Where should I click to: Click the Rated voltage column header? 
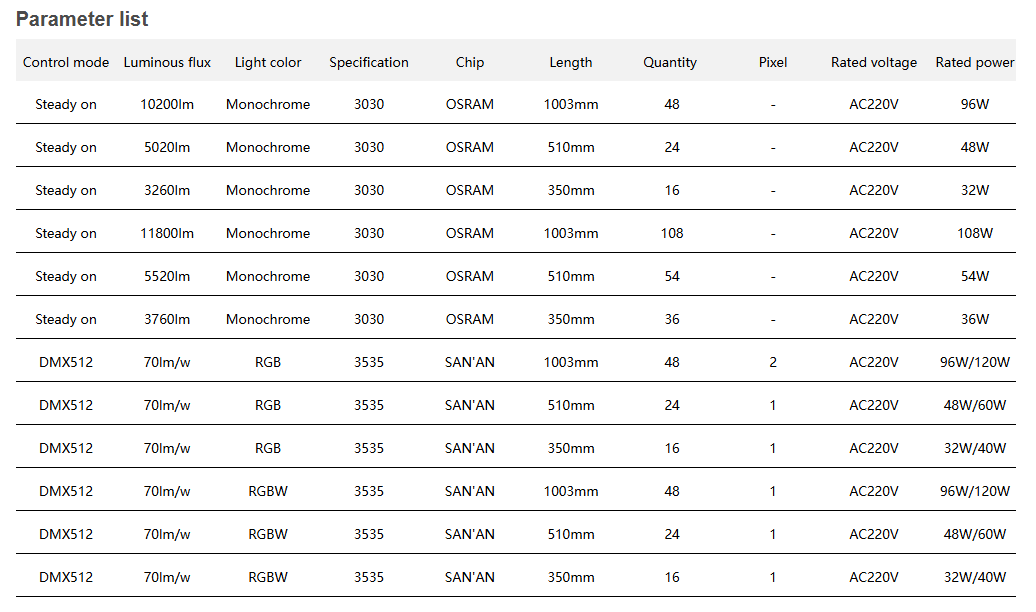point(874,62)
